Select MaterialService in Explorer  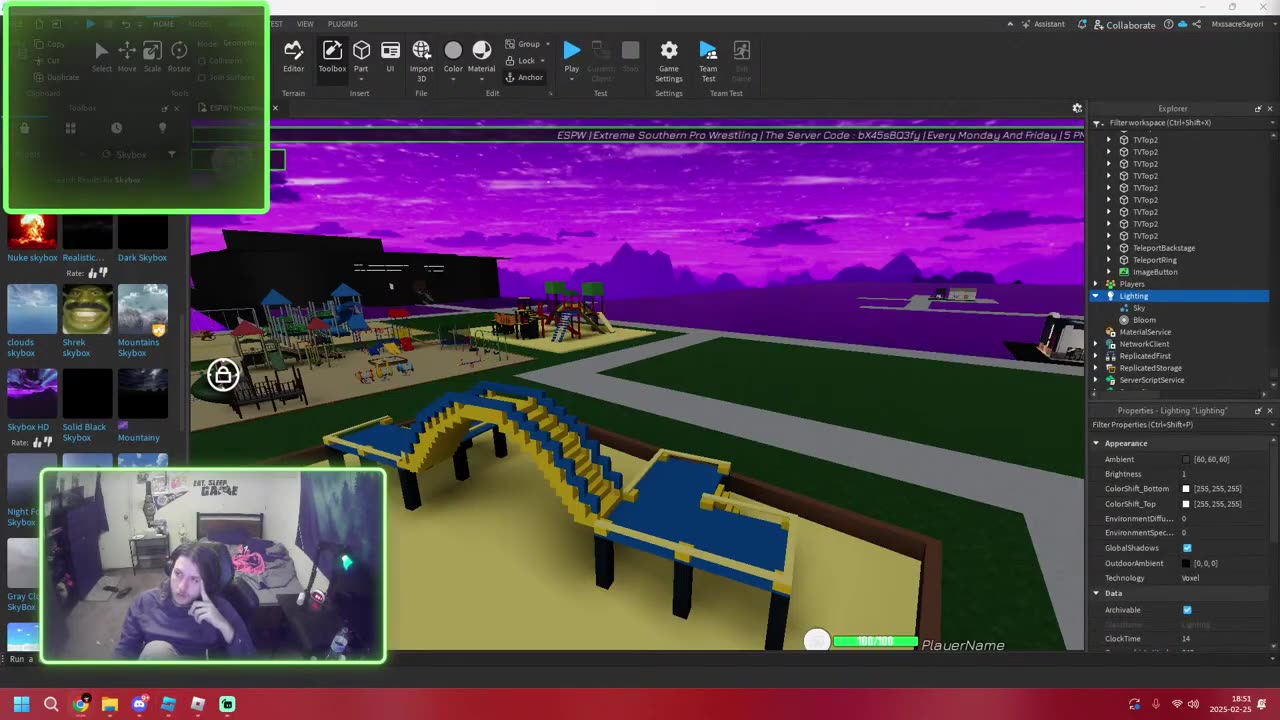[1145, 332]
